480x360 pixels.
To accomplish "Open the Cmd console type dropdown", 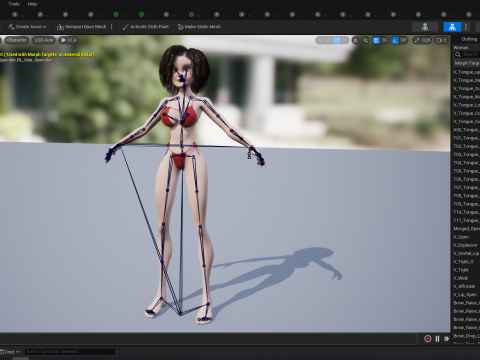I will point(10,352).
